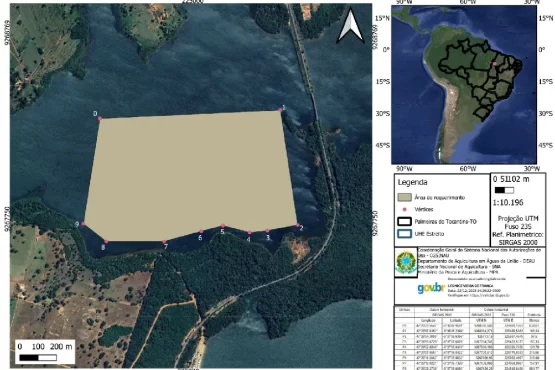This screenshot has width=555, height=370.
Task: Click the beige 'Área do requerimento' legend swatch
Action: (405, 197)
